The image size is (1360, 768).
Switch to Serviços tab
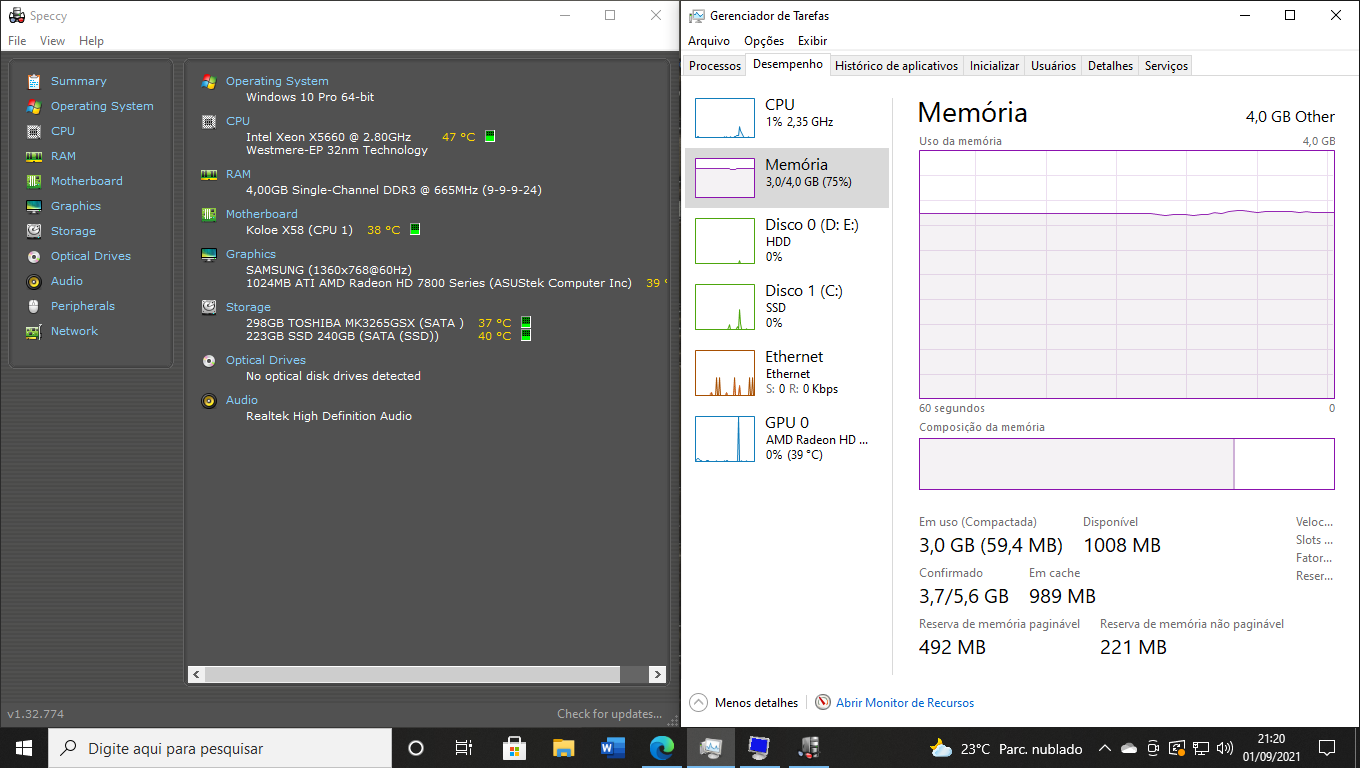pos(1166,66)
